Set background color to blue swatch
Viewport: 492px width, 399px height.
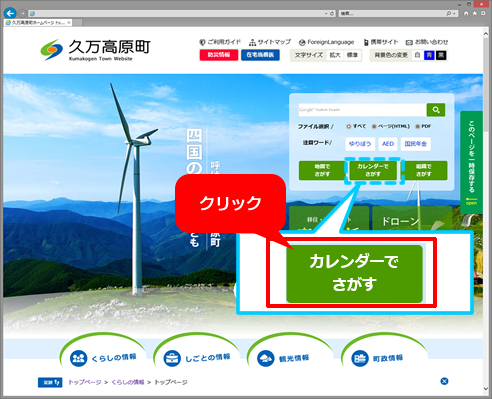tap(429, 55)
